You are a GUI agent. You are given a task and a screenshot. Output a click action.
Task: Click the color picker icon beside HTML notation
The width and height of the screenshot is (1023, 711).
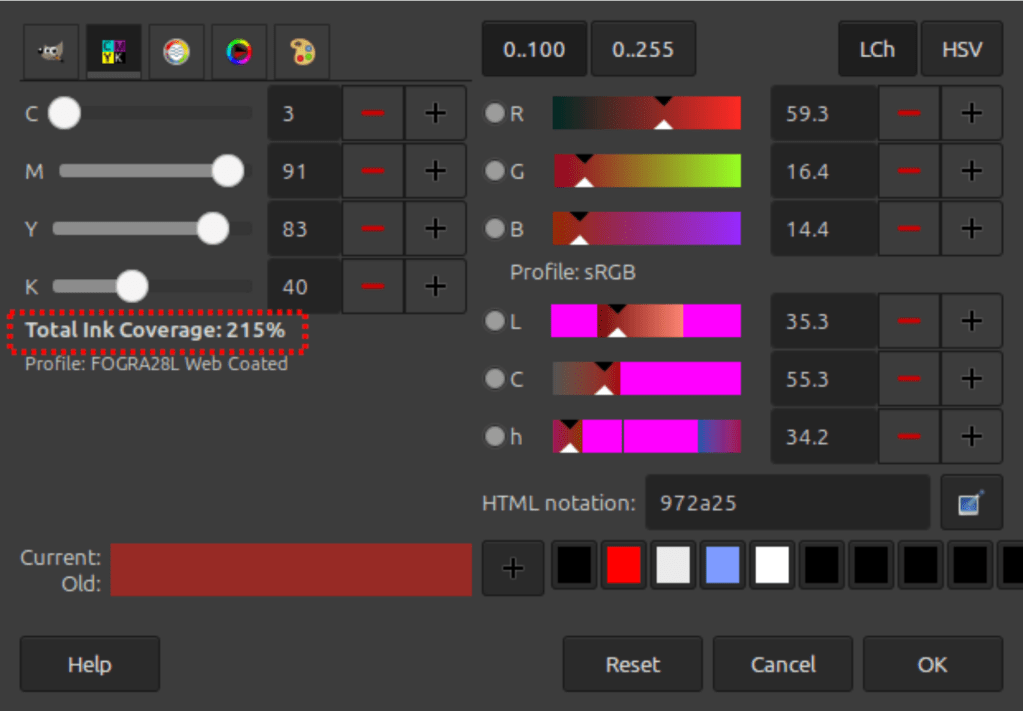tap(971, 503)
